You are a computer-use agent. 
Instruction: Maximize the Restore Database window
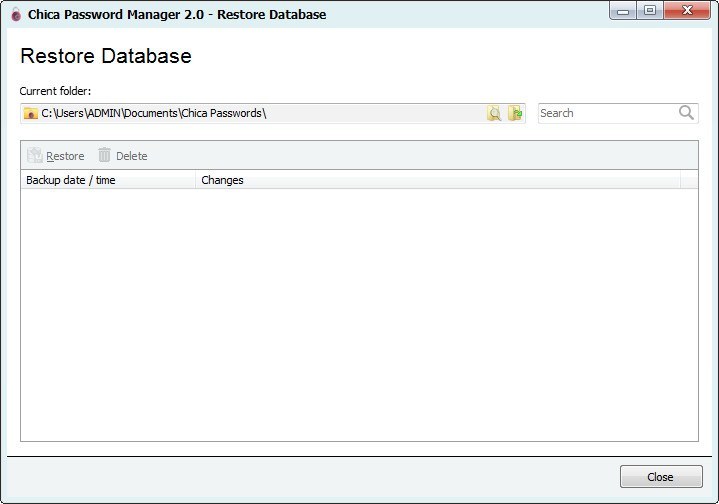click(649, 11)
